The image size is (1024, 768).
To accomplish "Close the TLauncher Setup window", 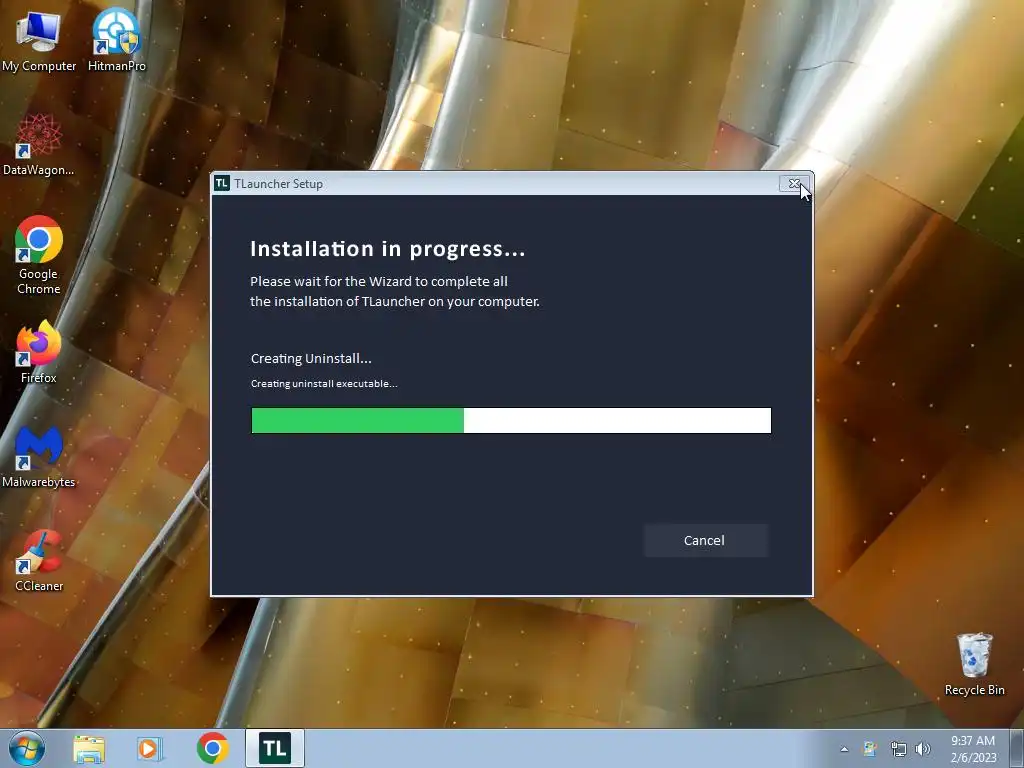I will (x=794, y=184).
